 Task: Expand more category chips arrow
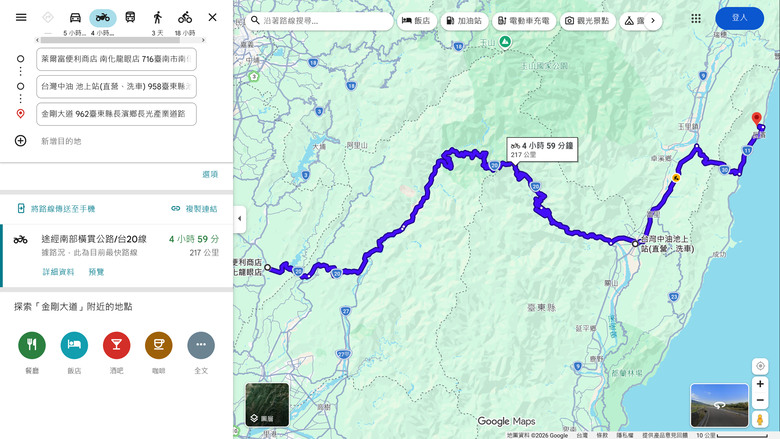[653, 21]
